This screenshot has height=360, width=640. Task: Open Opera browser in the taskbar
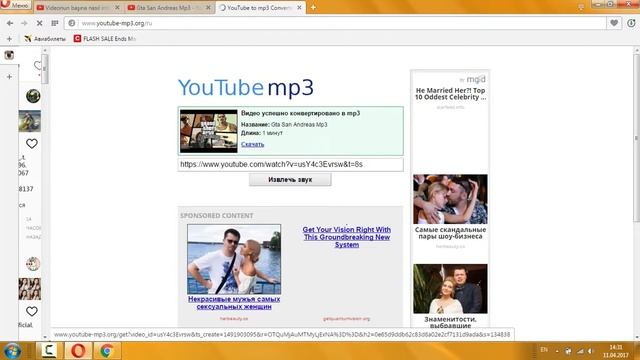click(x=78, y=351)
